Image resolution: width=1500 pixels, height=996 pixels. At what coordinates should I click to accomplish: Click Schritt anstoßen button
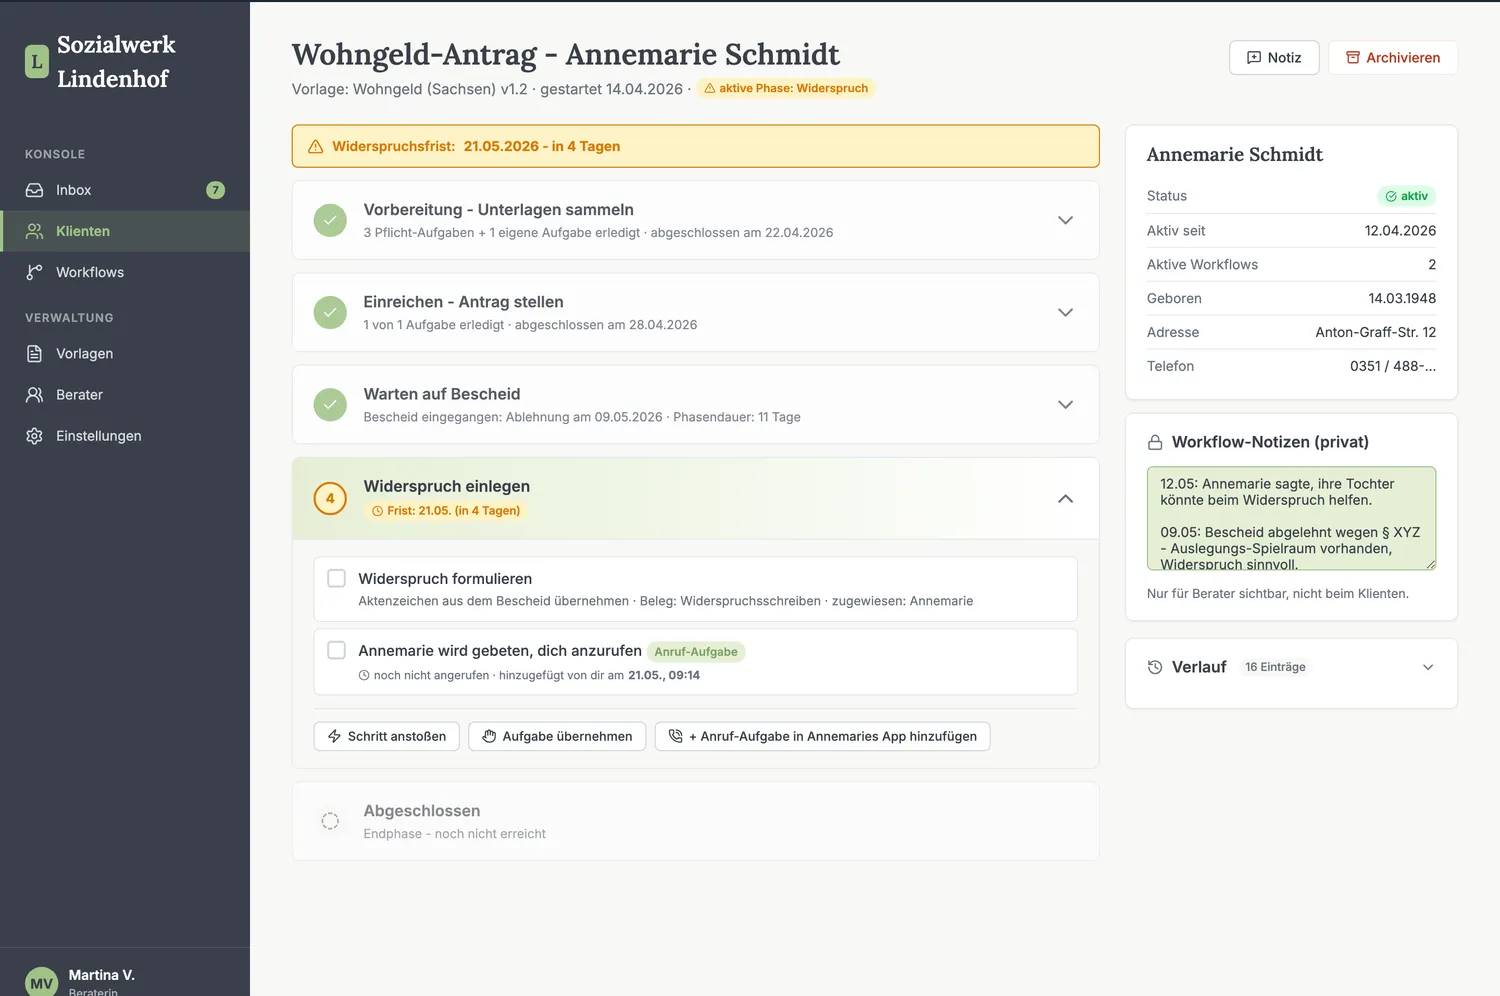pyautogui.click(x=387, y=736)
